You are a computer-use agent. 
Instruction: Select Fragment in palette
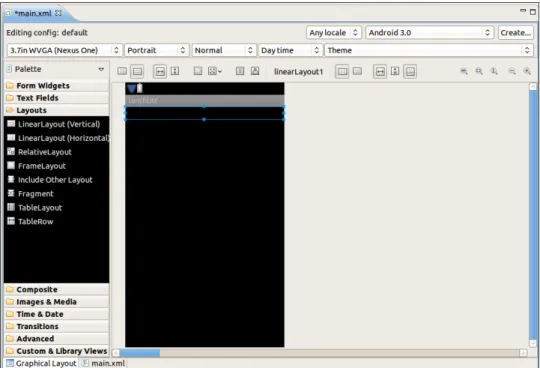(57, 193)
